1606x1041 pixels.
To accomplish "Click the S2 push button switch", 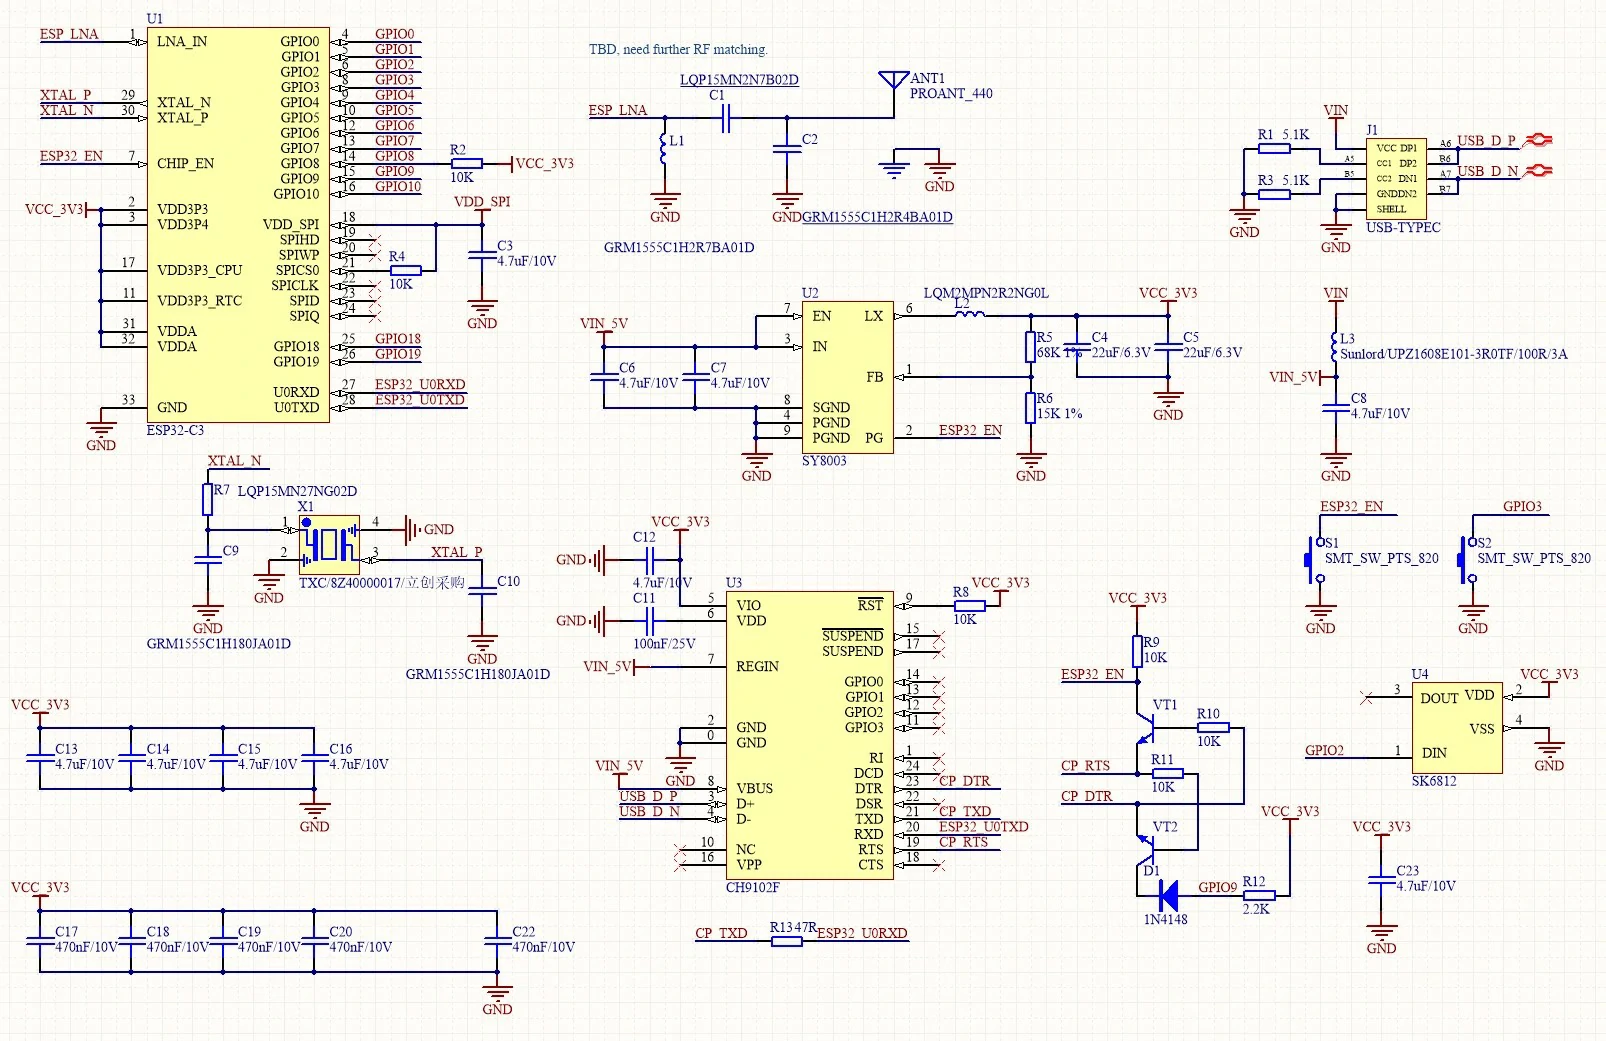I will click(x=1467, y=560).
